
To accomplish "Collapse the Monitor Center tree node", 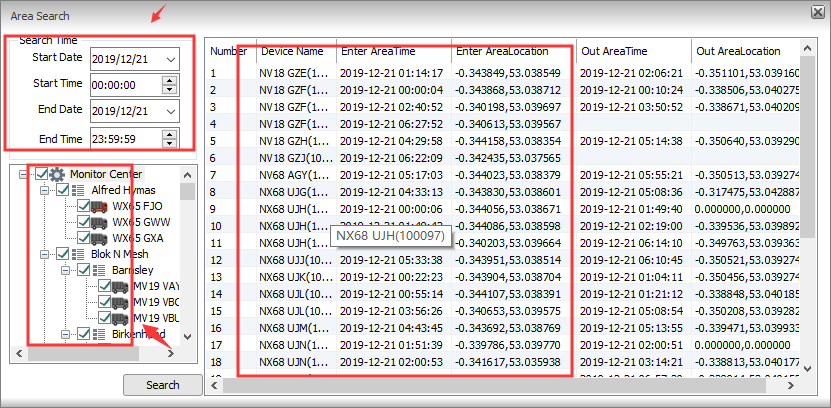I will coord(23,174).
